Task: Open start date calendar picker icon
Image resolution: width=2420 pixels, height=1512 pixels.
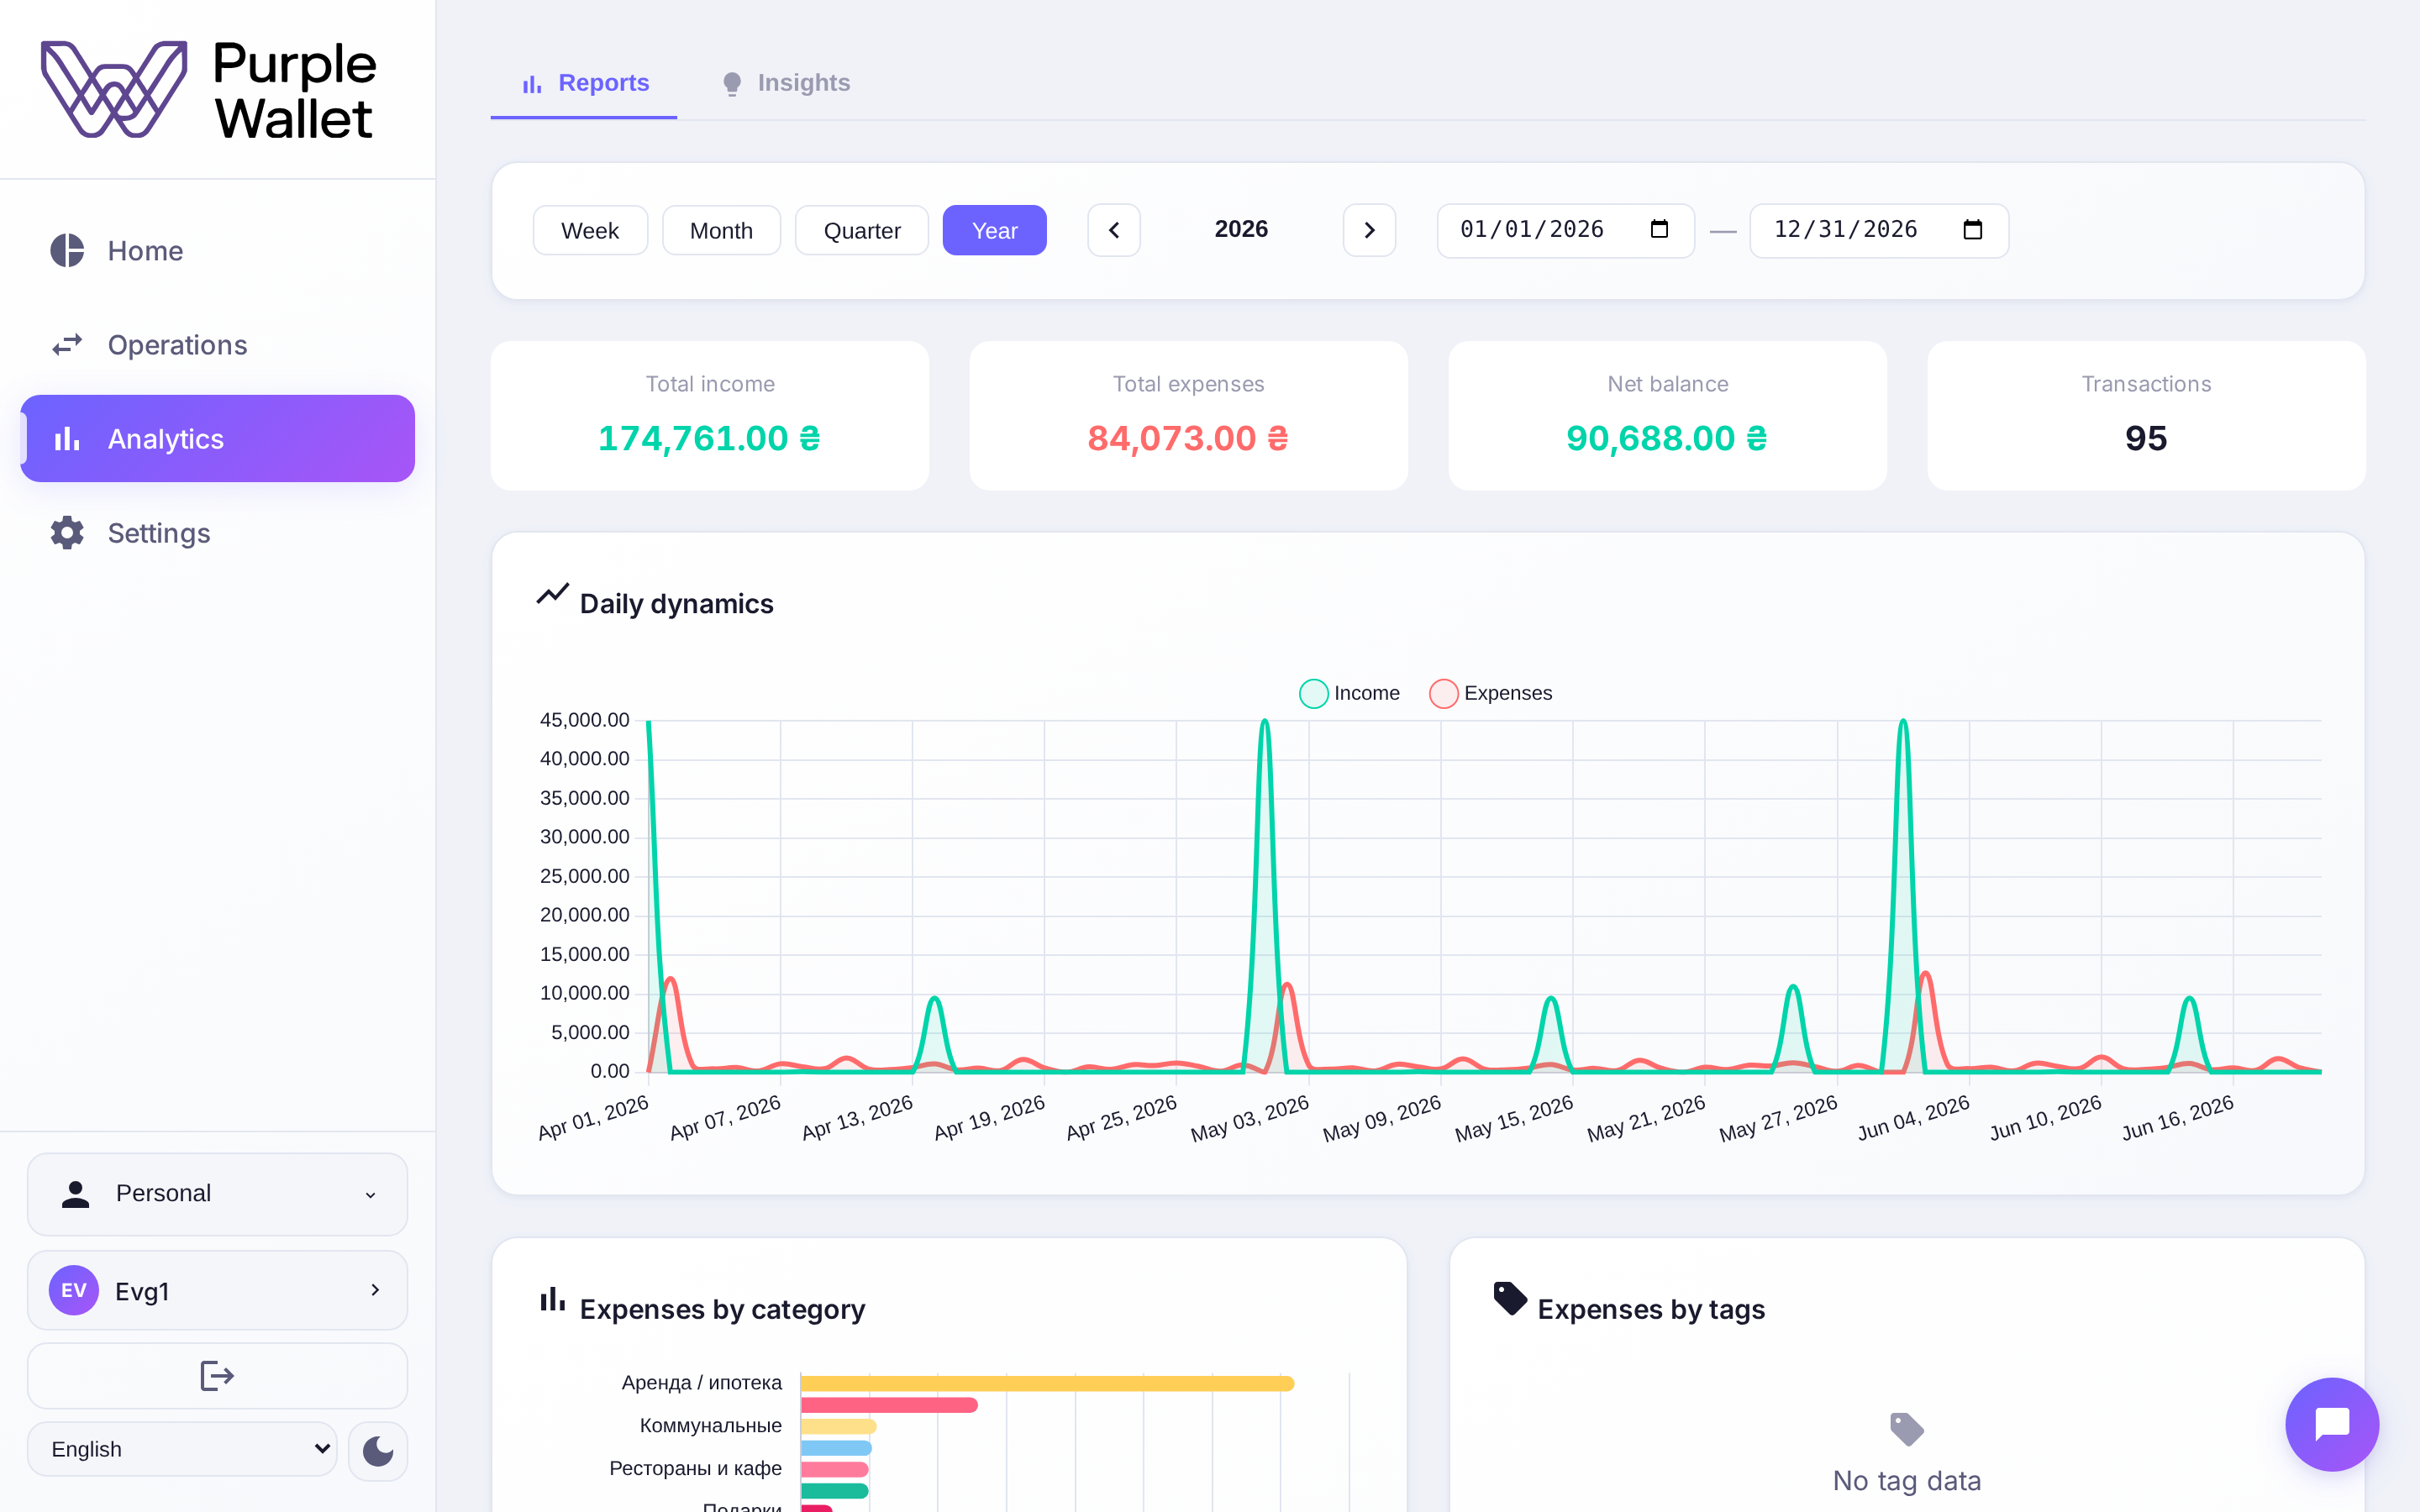Action: pyautogui.click(x=1659, y=229)
